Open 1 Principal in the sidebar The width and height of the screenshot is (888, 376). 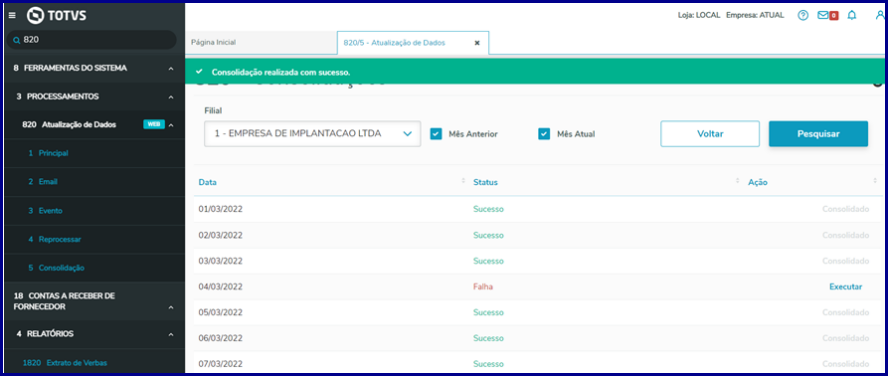49,153
